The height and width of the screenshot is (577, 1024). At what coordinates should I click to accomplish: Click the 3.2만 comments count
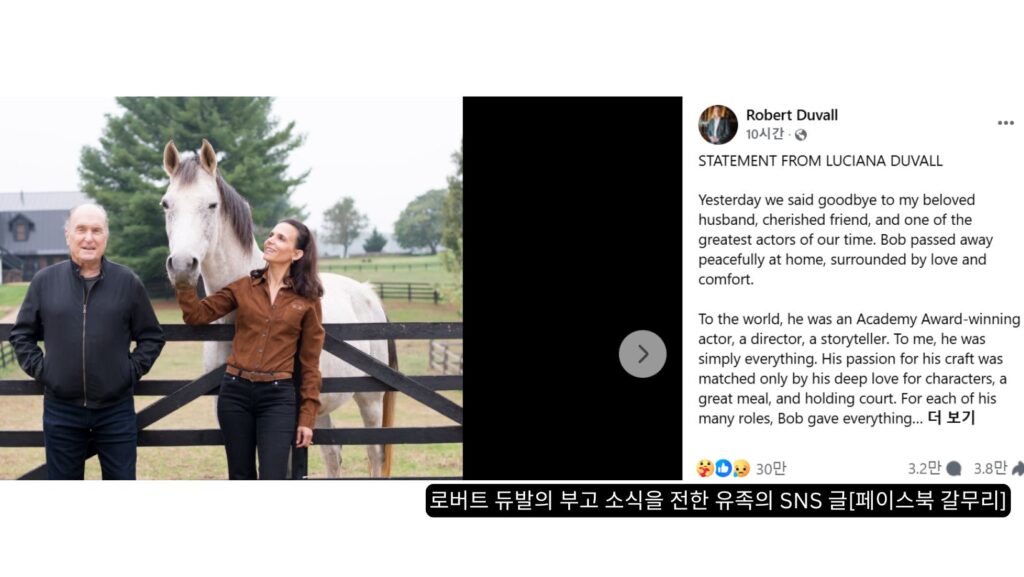[923, 468]
